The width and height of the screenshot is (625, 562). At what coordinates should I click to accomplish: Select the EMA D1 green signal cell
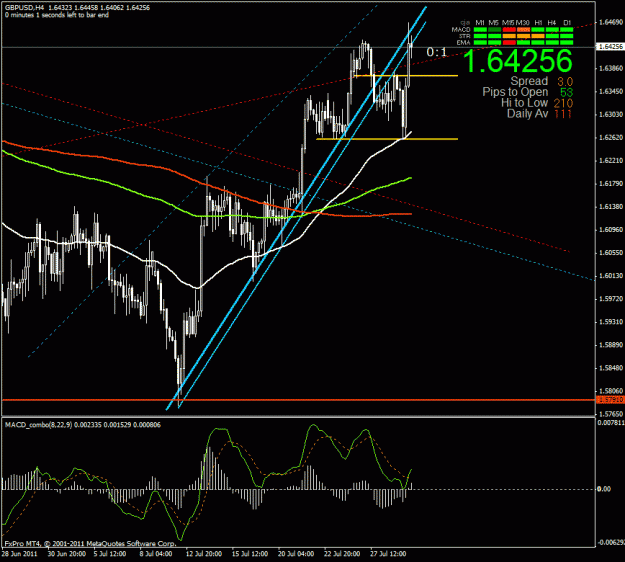[566, 42]
